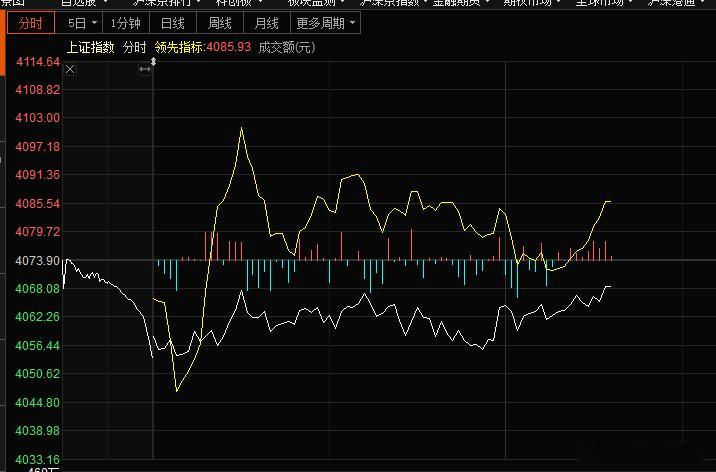Image resolution: width=716 pixels, height=472 pixels.
Task: Click the 分时 label beside 上证指数
Action: [134, 47]
